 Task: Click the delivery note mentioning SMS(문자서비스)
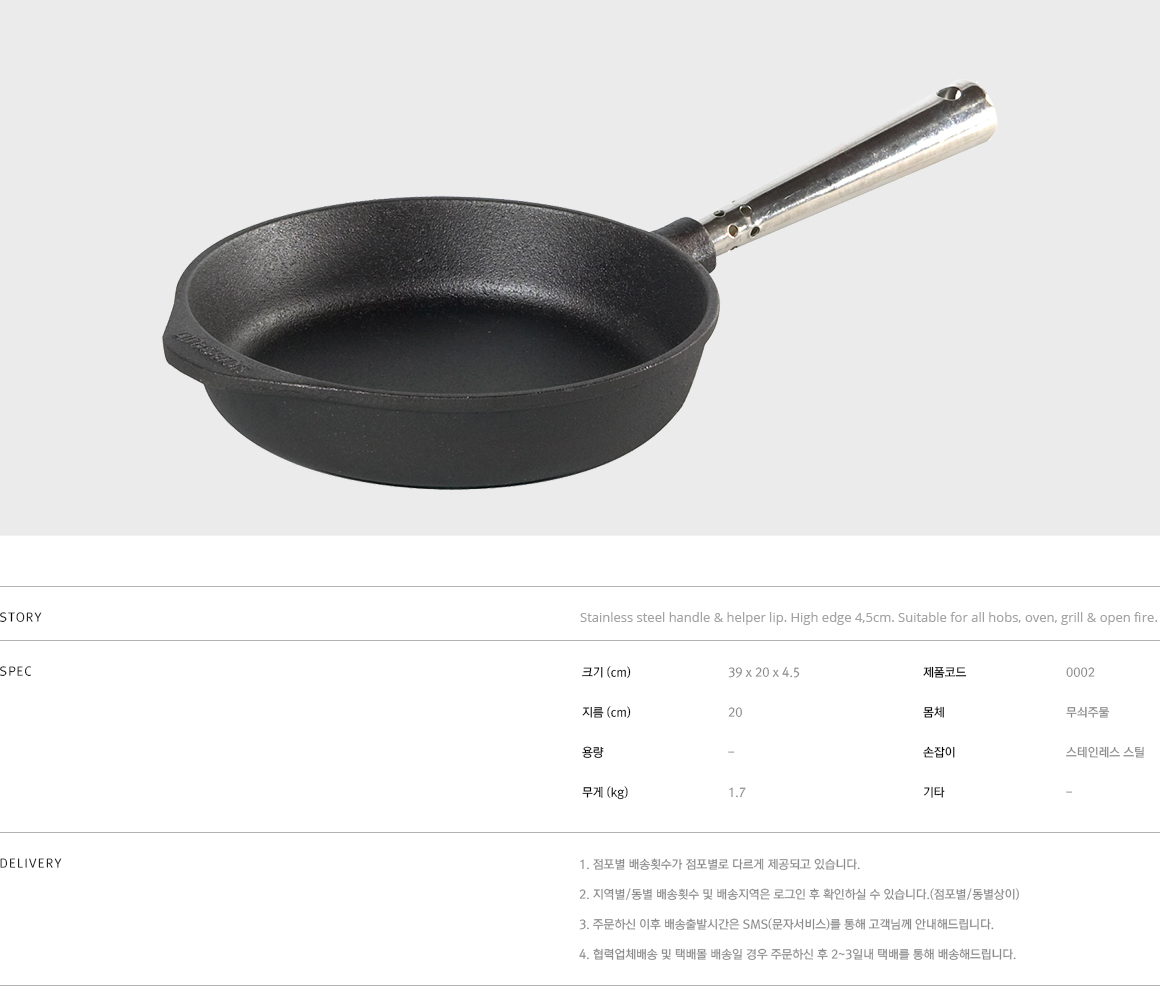(x=786, y=924)
